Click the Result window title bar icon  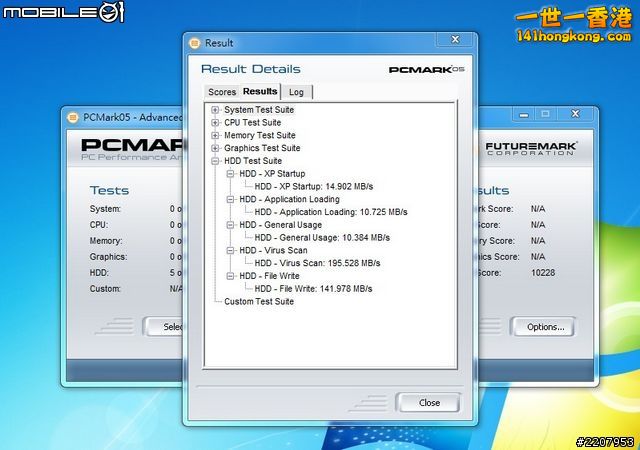[195, 43]
